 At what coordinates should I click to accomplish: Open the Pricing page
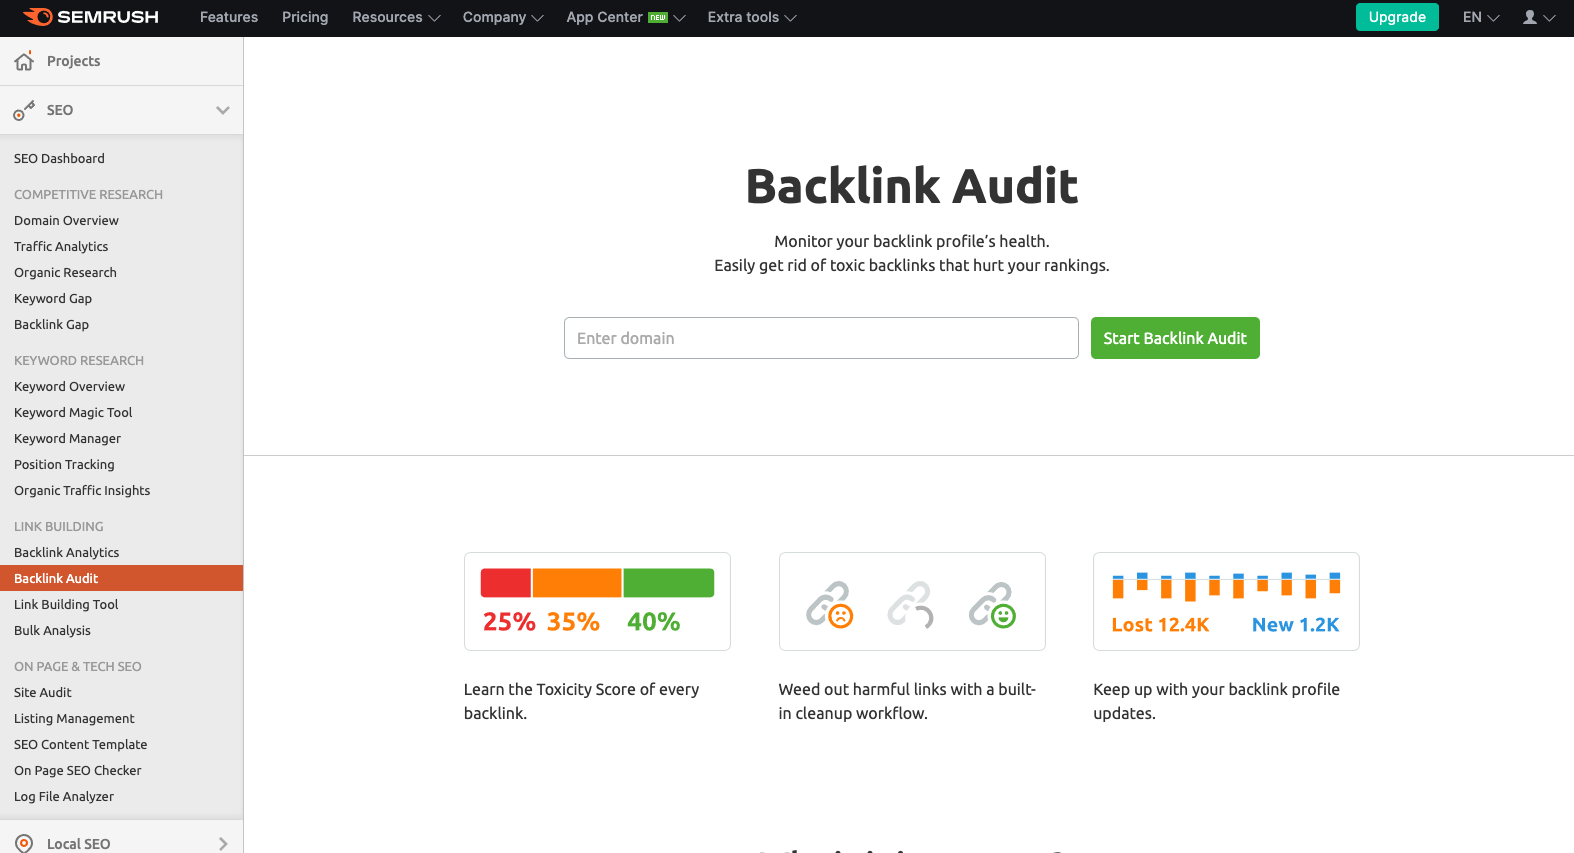(x=305, y=17)
